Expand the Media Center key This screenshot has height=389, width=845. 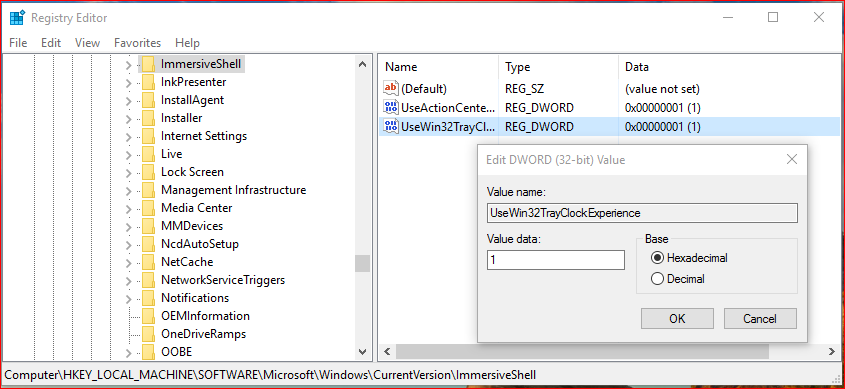coord(128,209)
